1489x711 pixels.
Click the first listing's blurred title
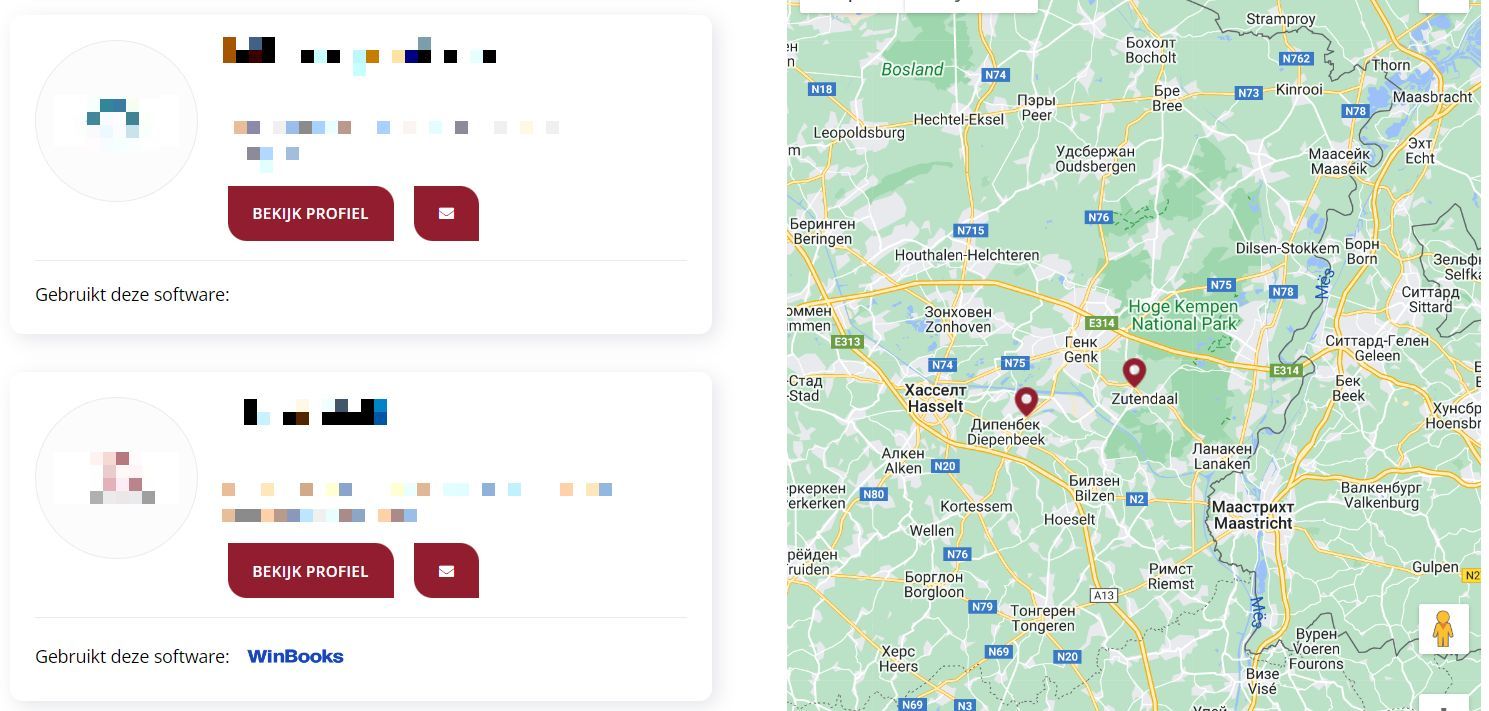(x=359, y=51)
